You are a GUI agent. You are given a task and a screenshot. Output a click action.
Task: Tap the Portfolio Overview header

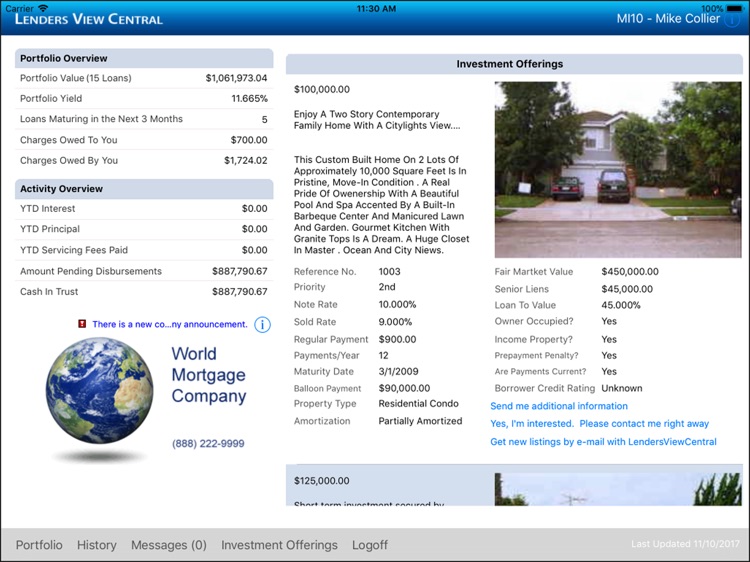point(144,58)
